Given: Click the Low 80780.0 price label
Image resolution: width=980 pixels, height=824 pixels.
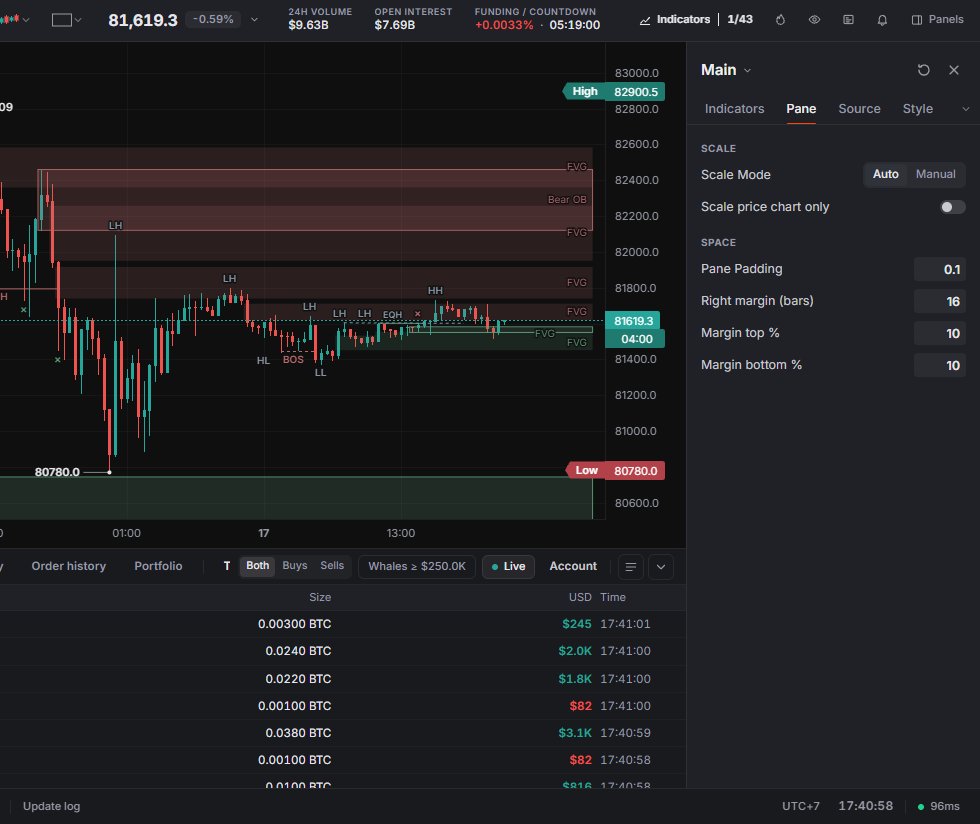Looking at the screenshot, I should tap(616, 471).
